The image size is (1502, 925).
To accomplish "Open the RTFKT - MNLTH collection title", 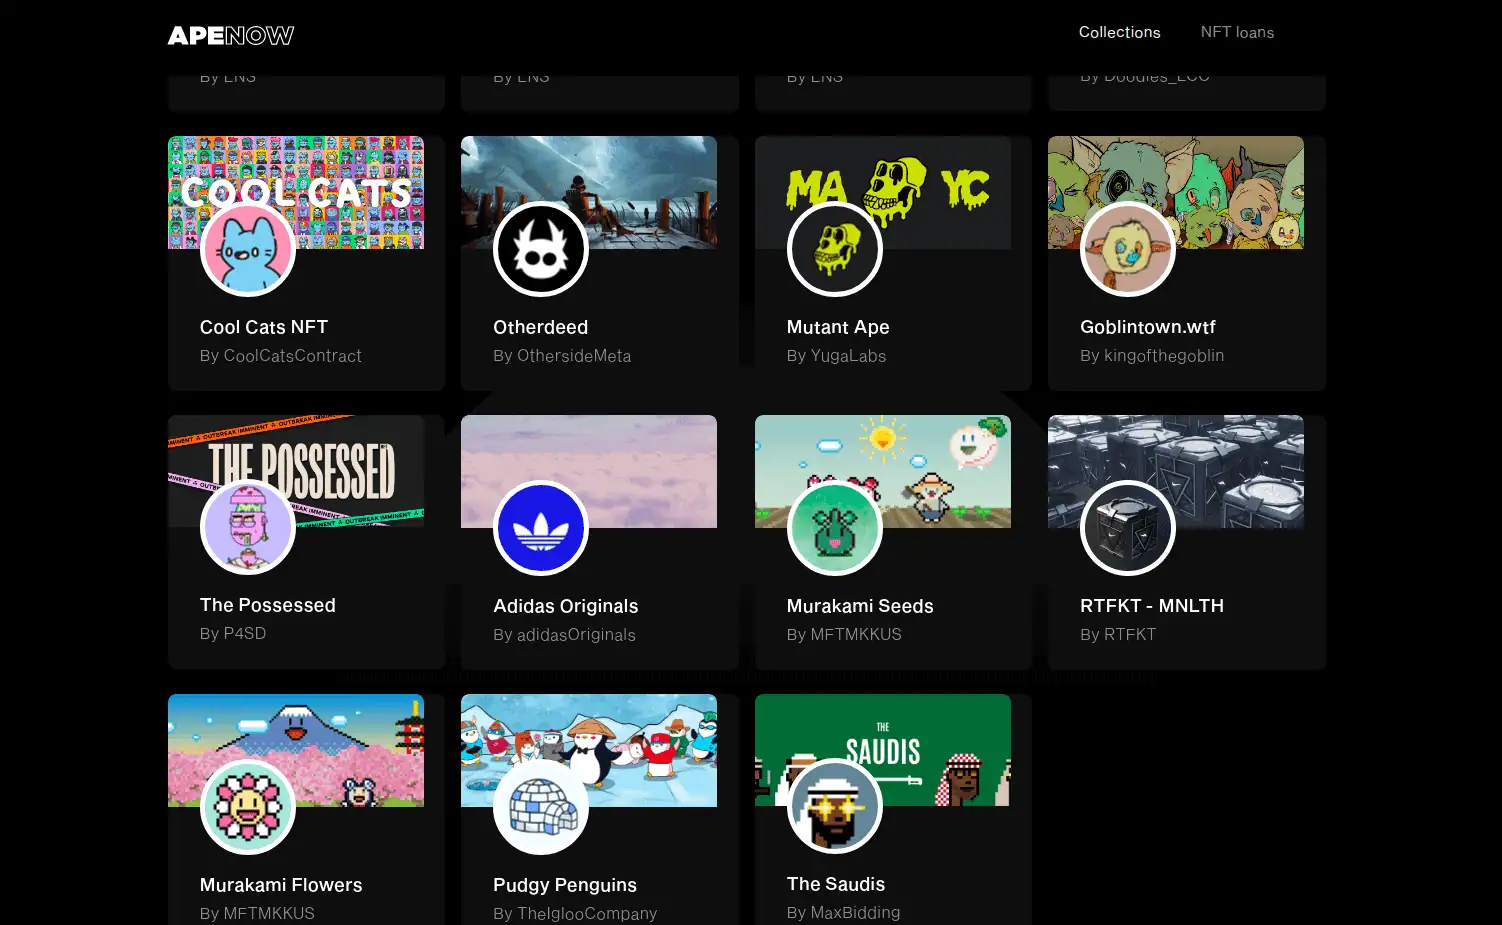I will point(1152,606).
